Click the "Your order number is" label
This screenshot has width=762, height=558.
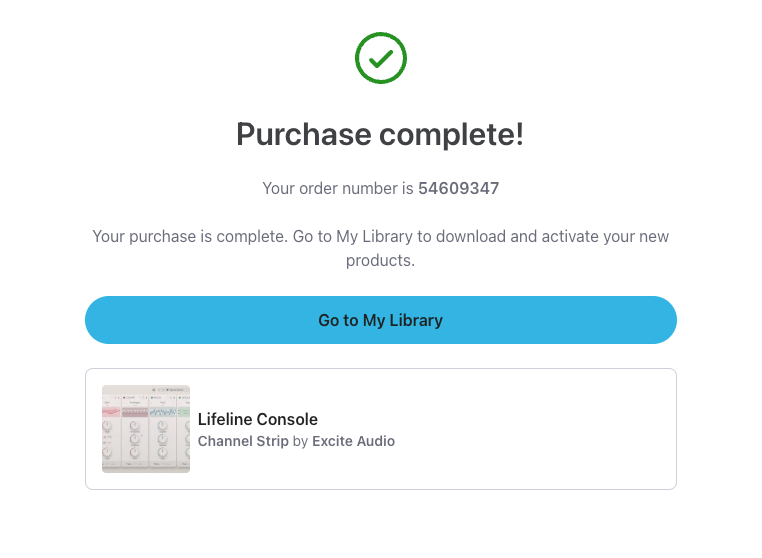(338, 188)
